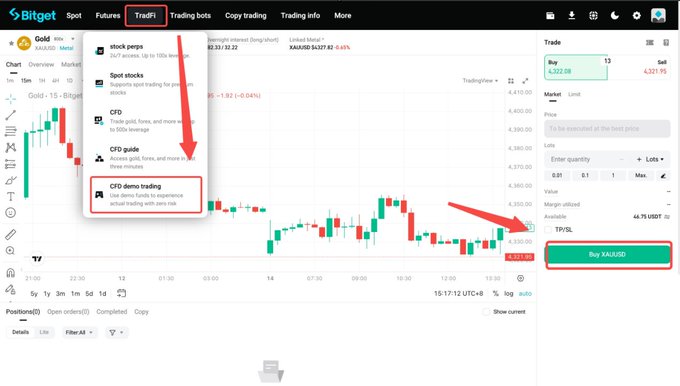
Task: Expand the Gold symbol selector arrow
Action: pyautogui.click(x=73, y=39)
